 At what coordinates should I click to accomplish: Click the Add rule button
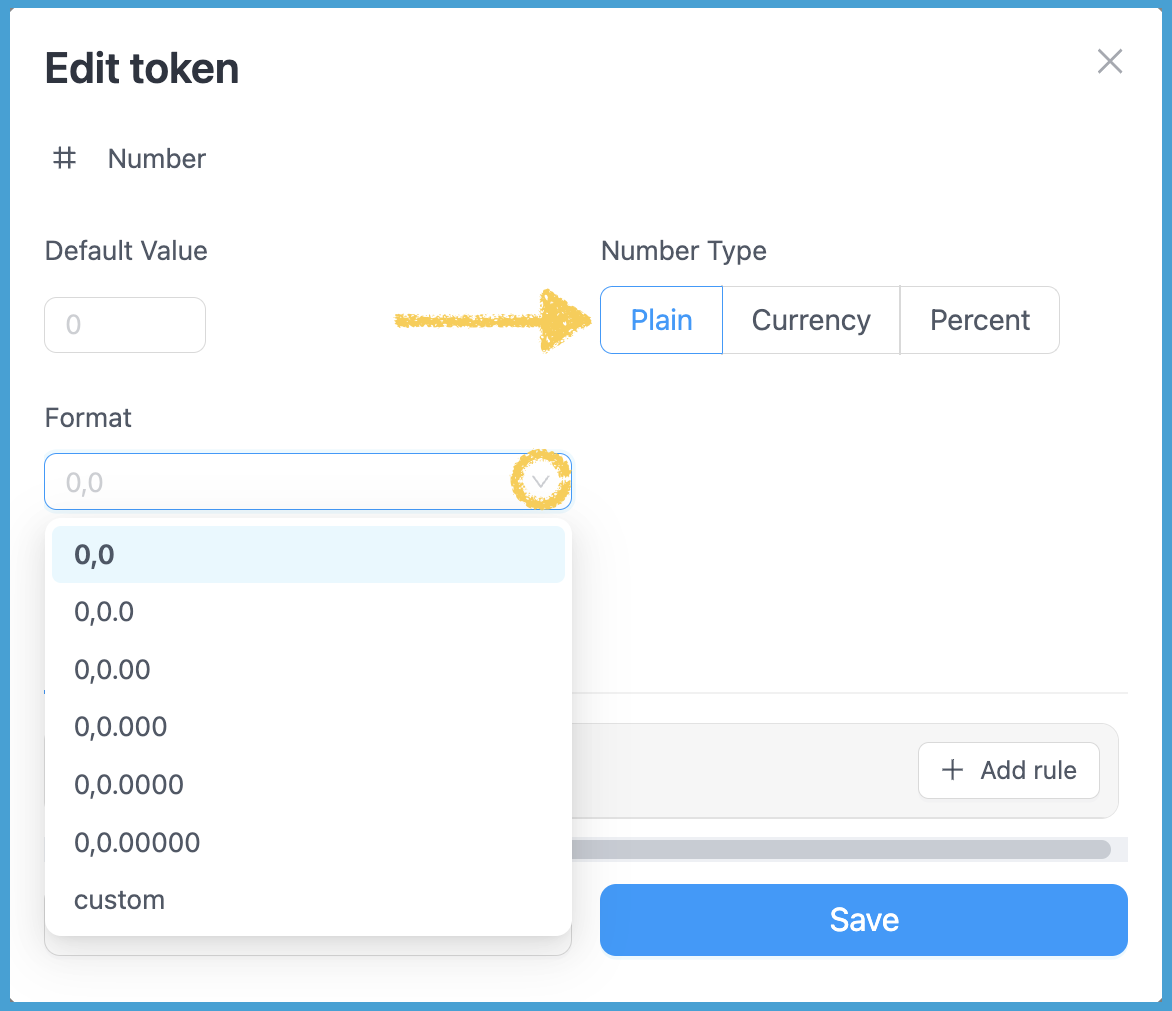point(1008,770)
